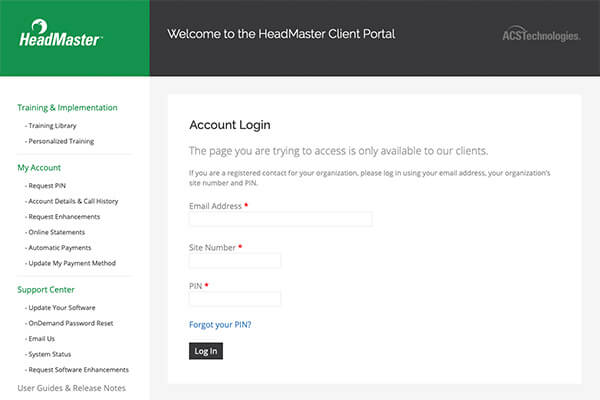Click the Account Login heading
600x400 pixels.
[230, 125]
